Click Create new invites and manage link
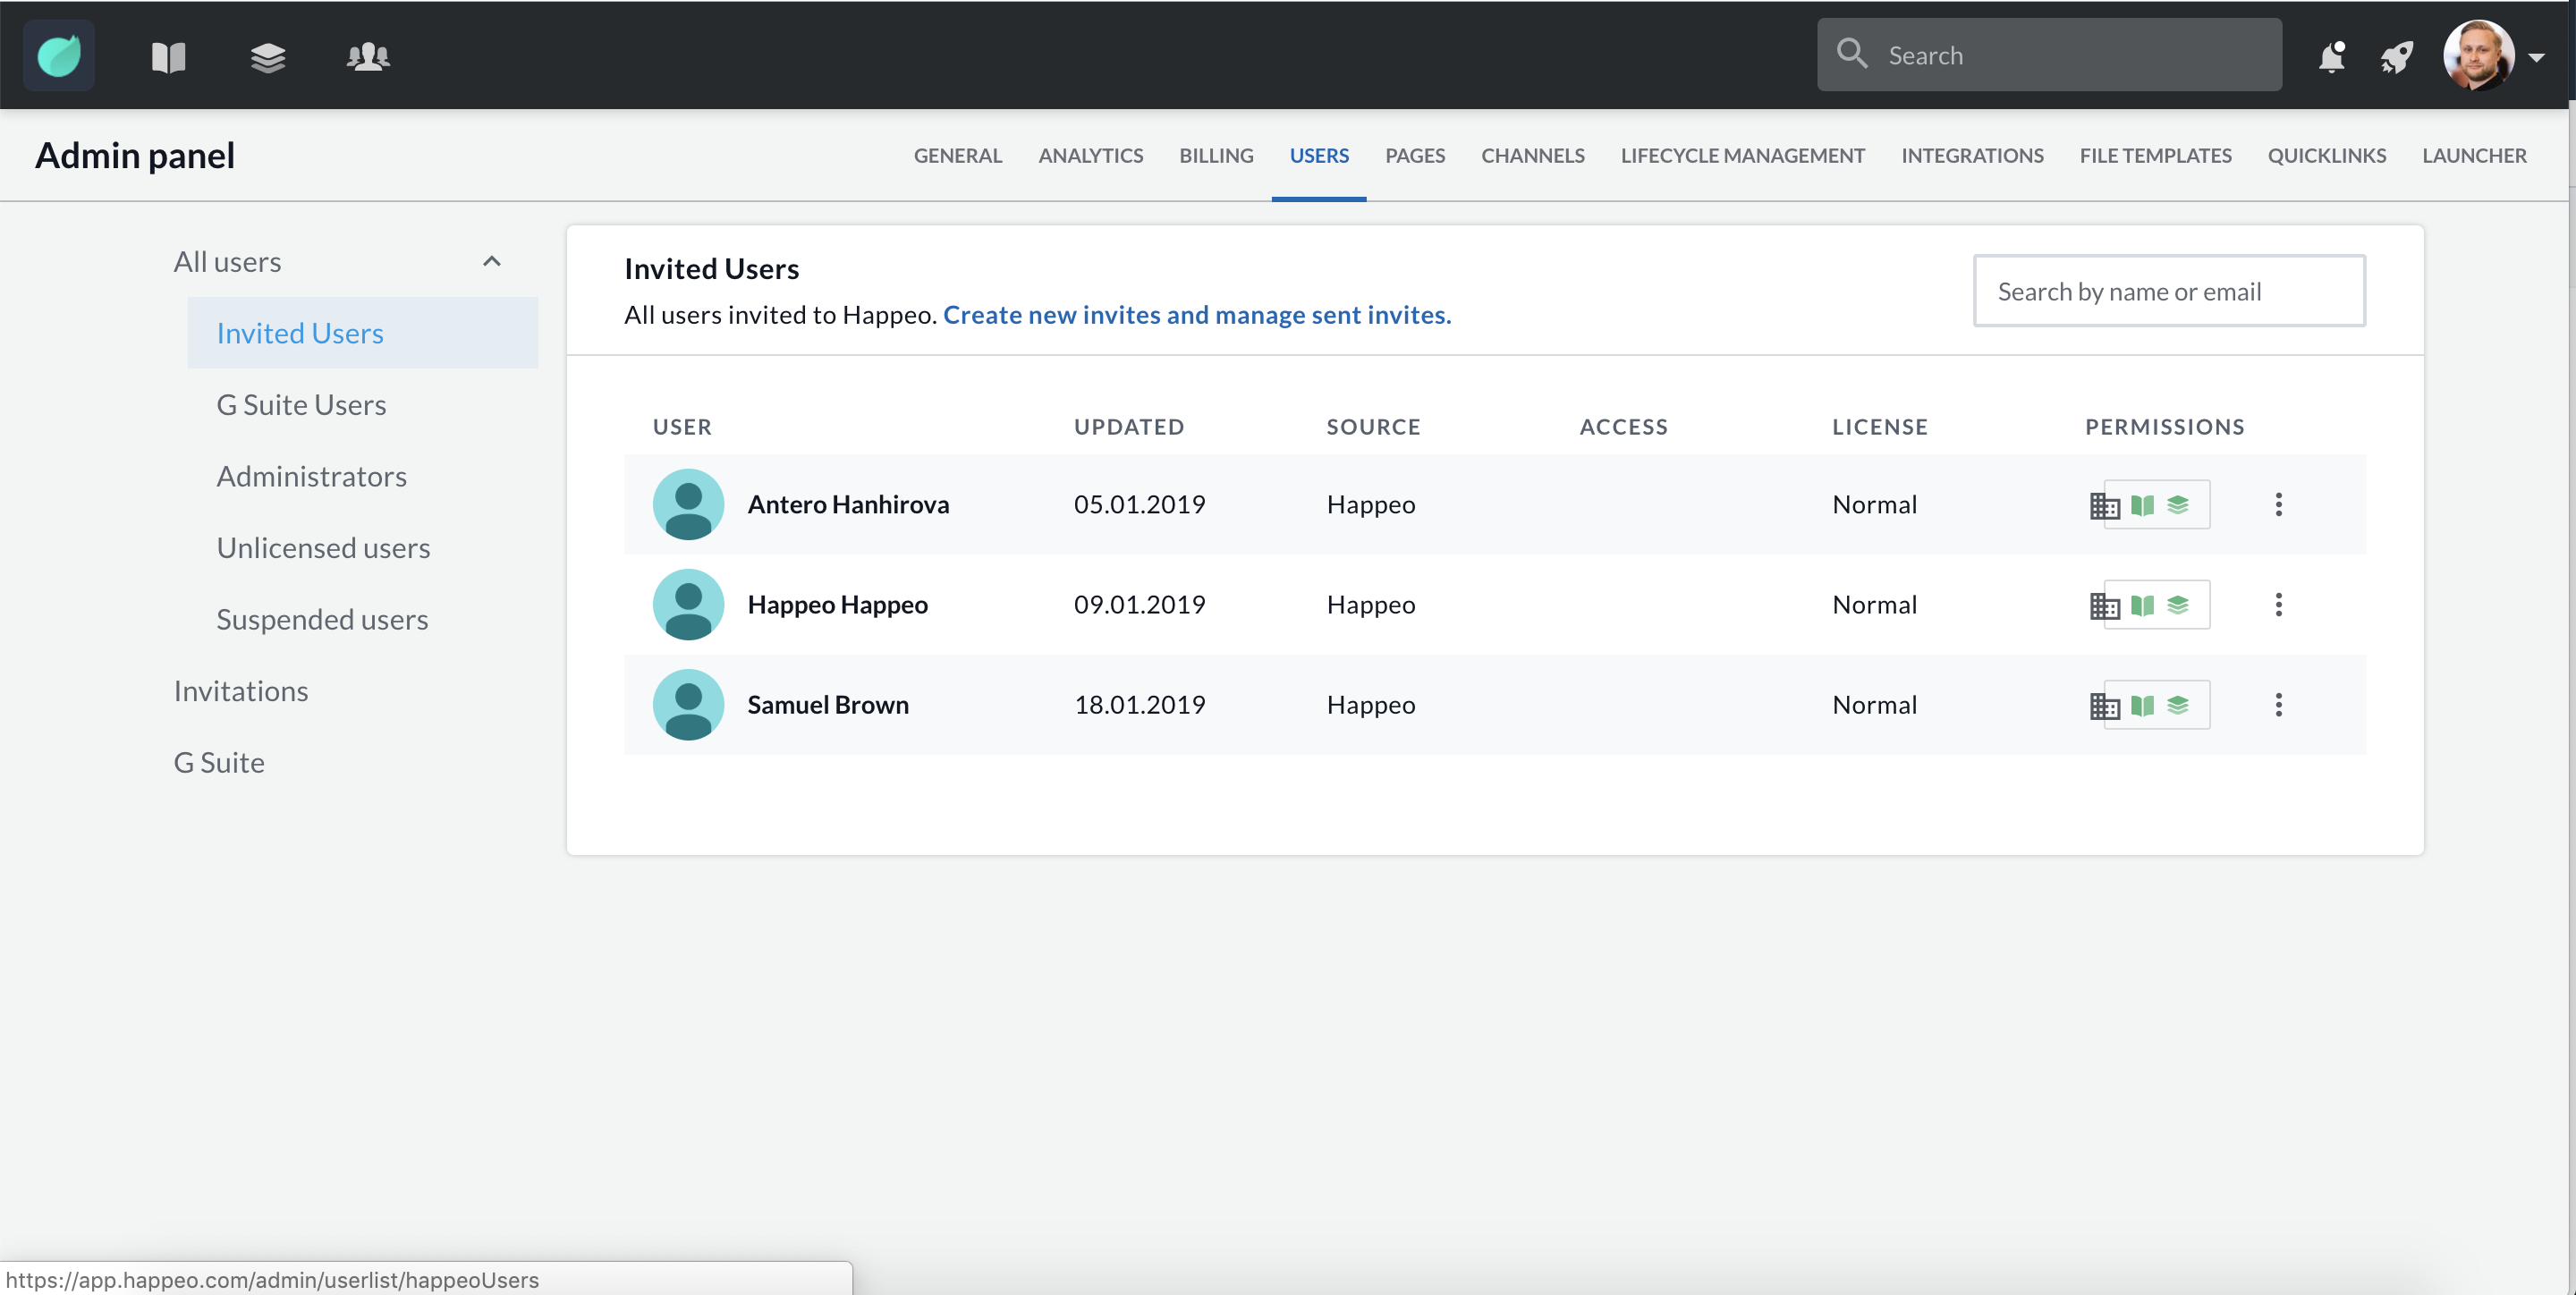The height and width of the screenshot is (1295, 2576). (1196, 315)
